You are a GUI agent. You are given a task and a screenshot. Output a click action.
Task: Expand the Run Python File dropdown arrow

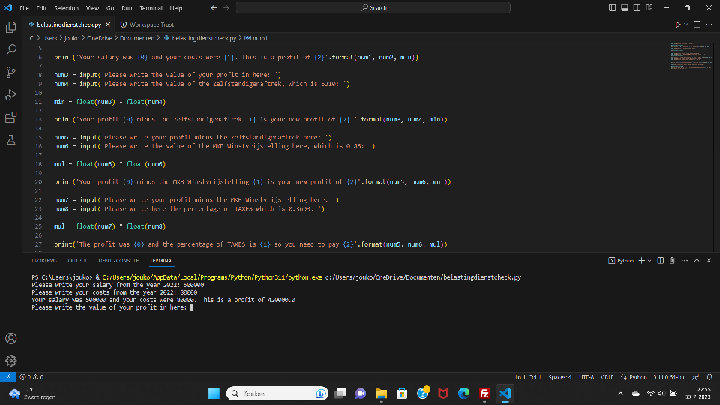pyautogui.click(x=684, y=22)
